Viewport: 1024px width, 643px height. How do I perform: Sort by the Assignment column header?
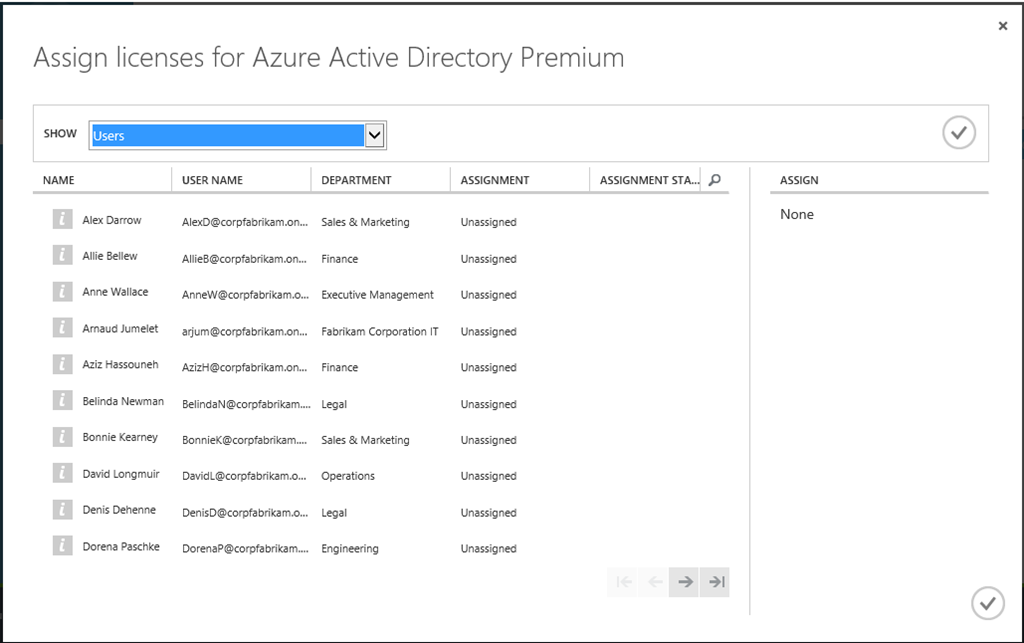pos(494,180)
